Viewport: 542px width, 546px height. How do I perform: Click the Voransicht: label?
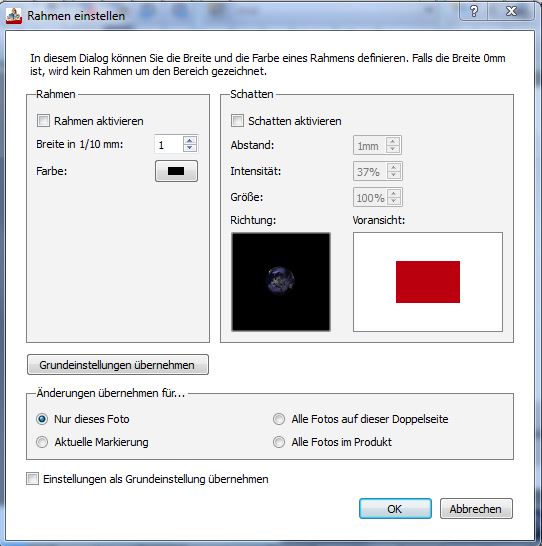point(379,220)
